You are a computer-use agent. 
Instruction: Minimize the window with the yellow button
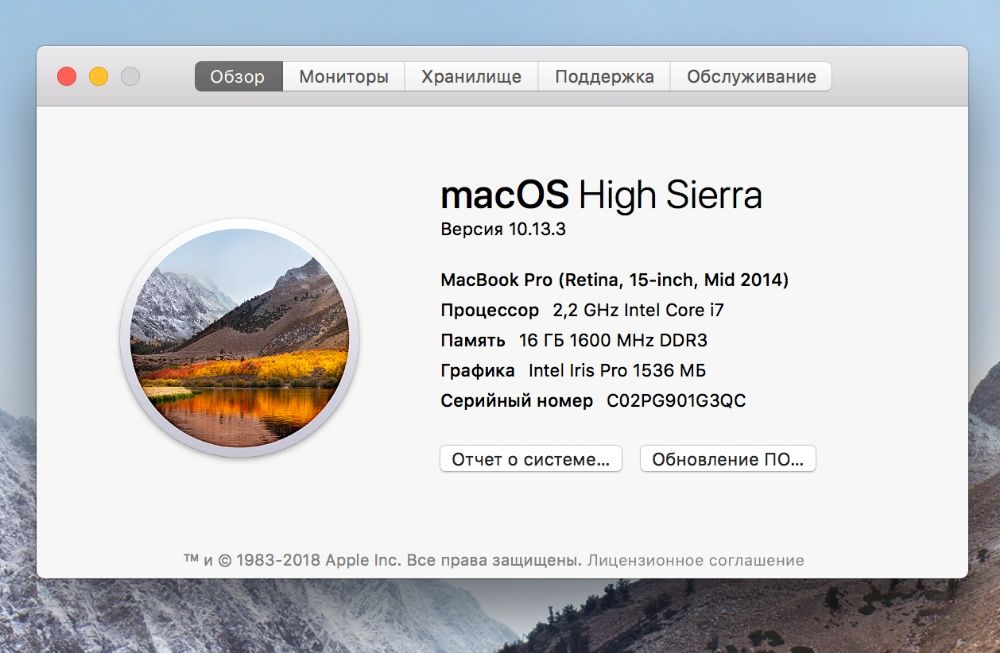tap(98, 77)
